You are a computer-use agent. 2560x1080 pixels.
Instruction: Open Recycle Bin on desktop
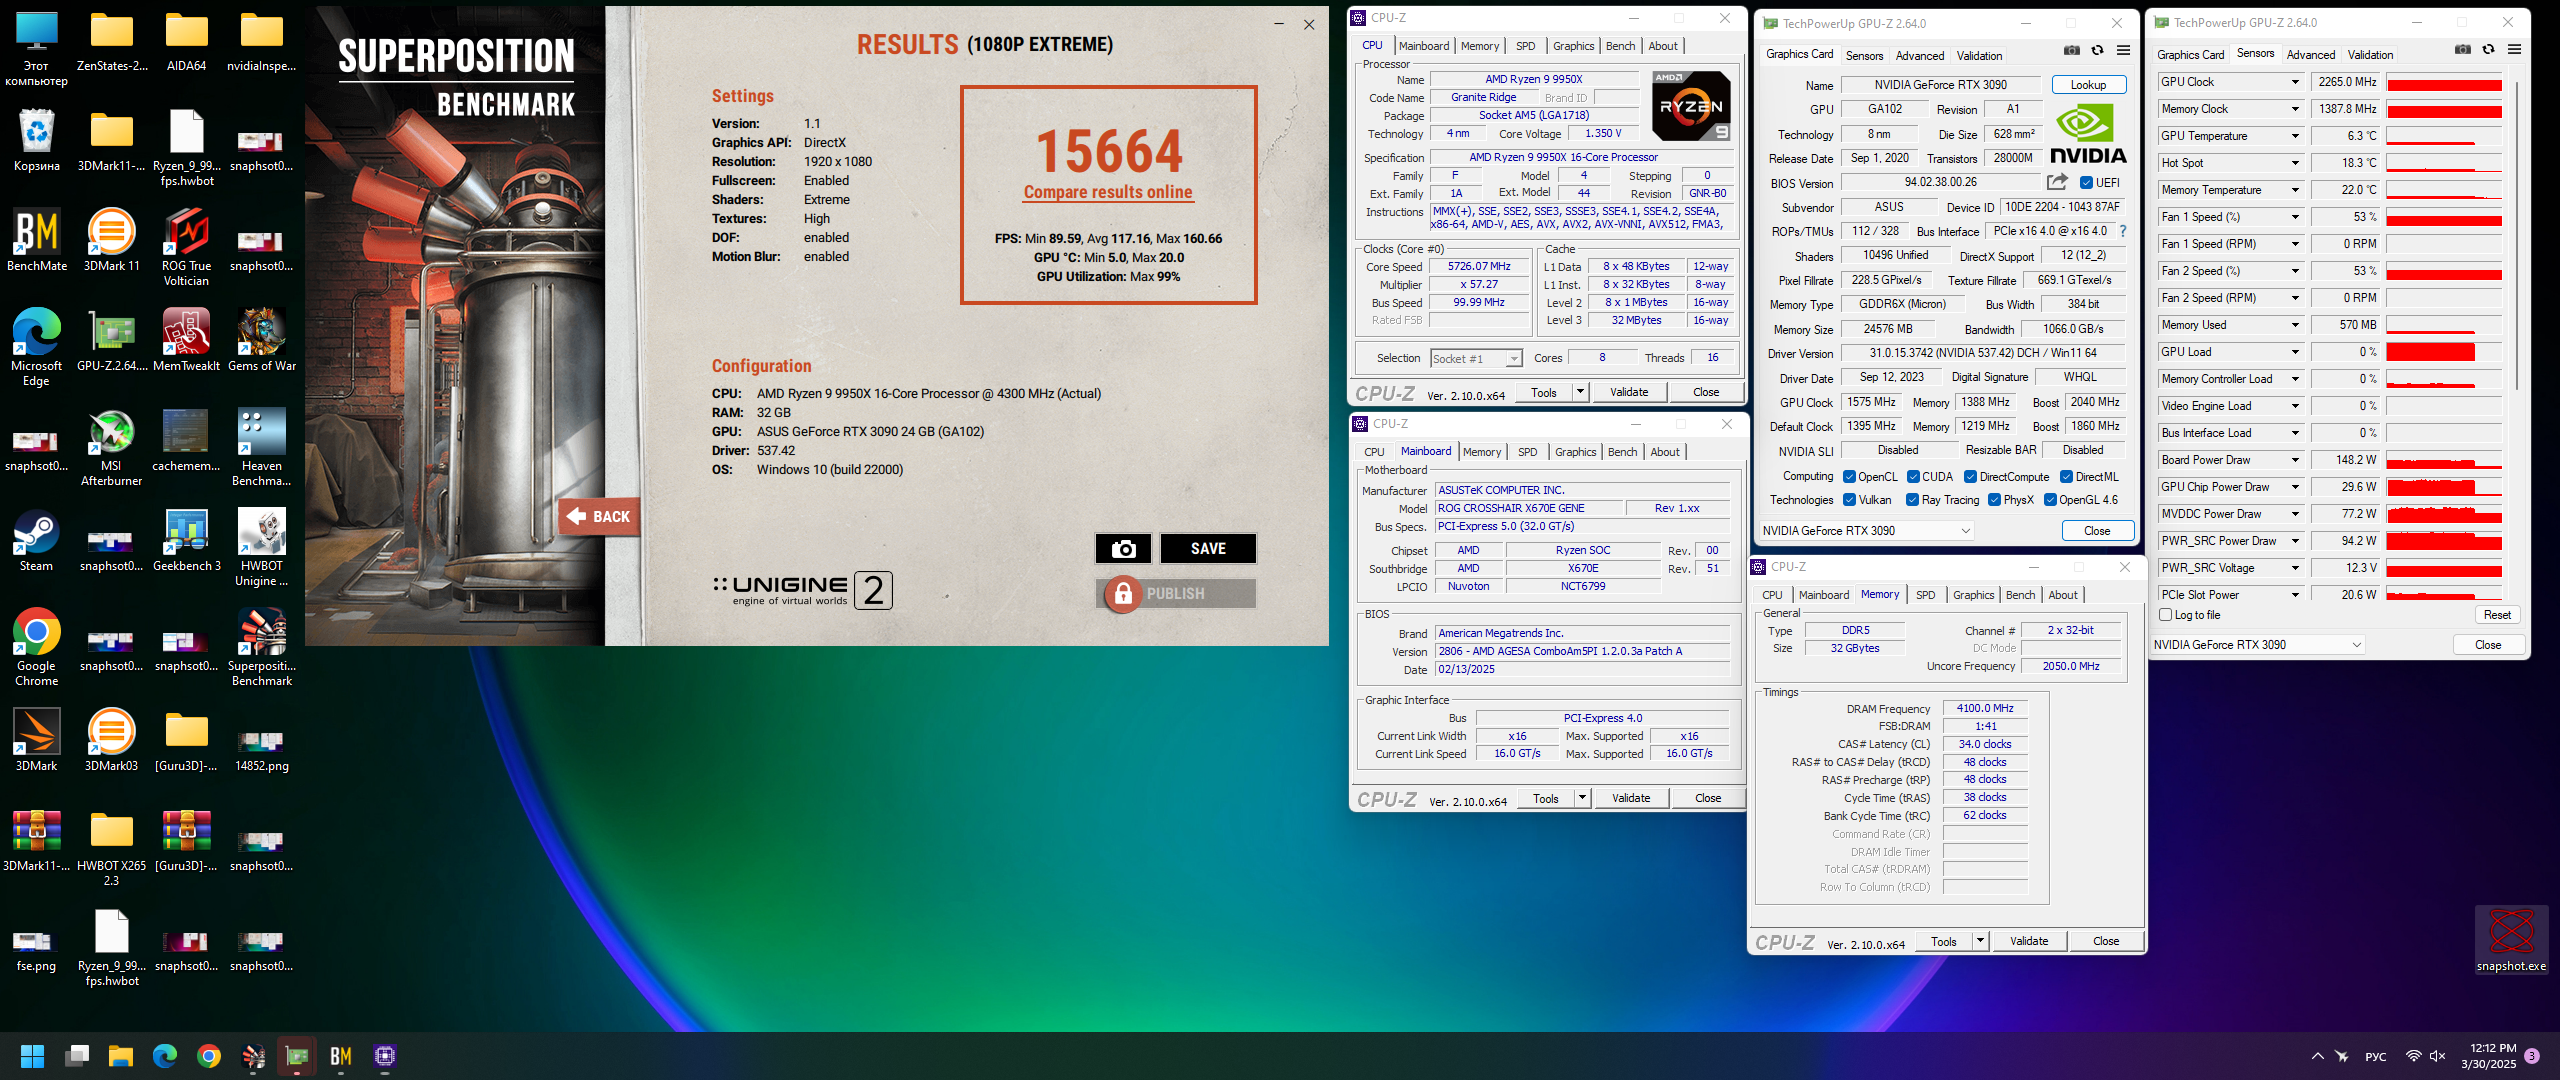point(37,141)
